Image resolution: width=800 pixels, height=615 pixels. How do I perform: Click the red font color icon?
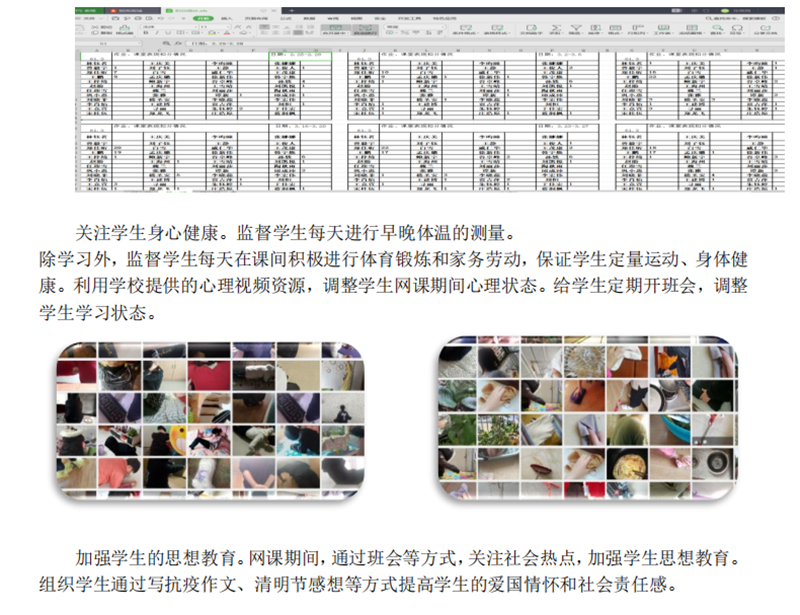tap(226, 33)
